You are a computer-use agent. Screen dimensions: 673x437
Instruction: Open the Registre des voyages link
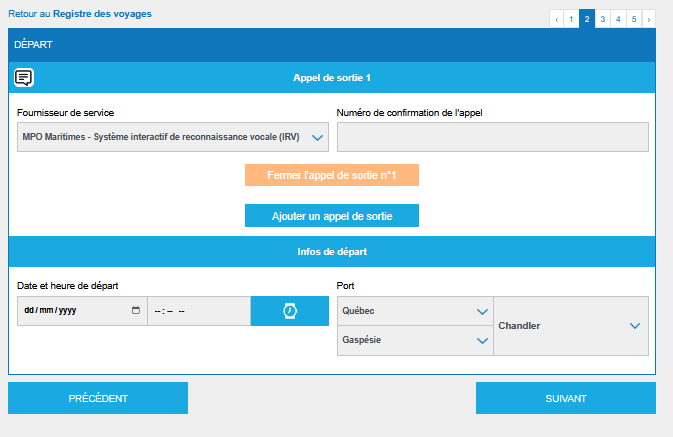pyautogui.click(x=102, y=15)
